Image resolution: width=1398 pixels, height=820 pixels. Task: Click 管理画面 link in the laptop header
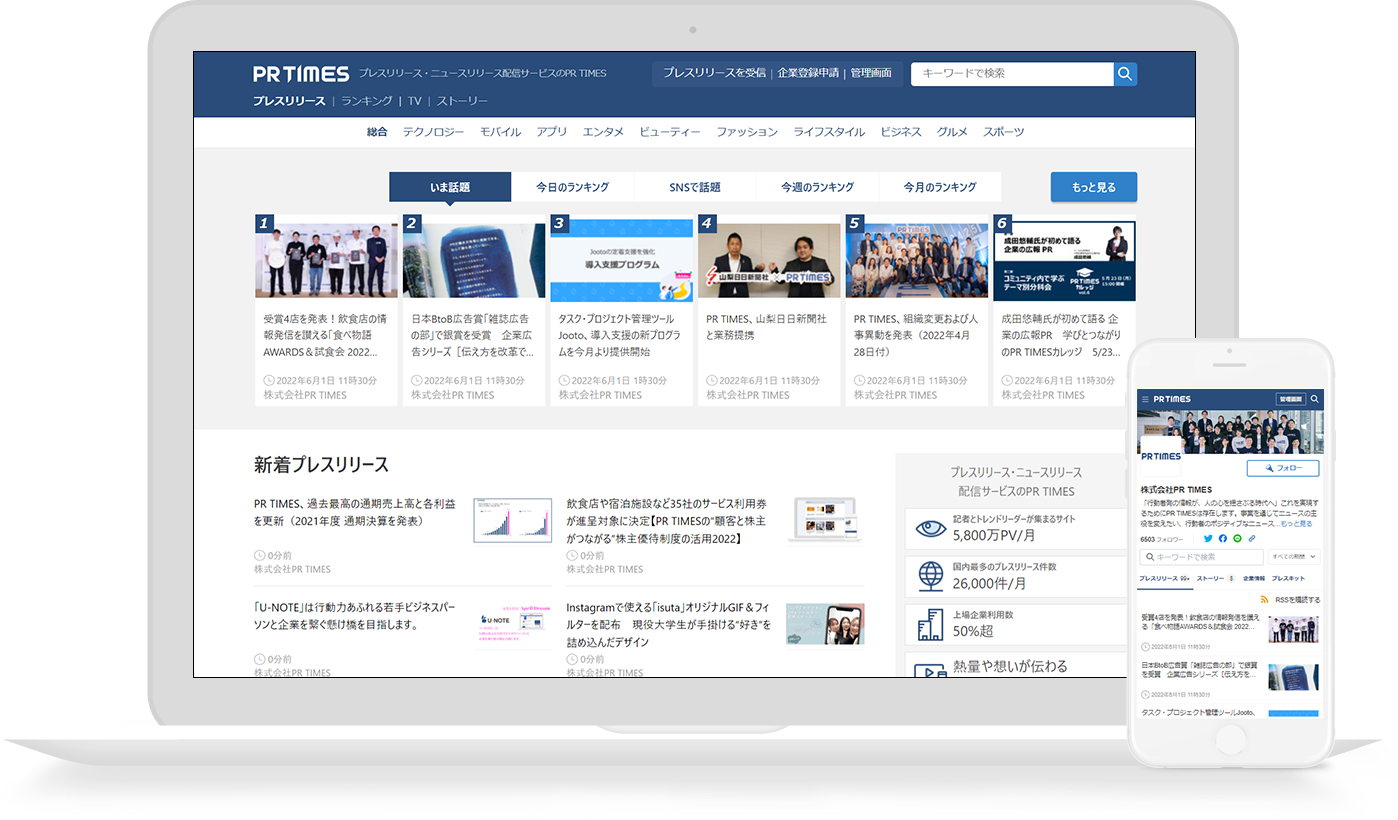click(x=871, y=73)
